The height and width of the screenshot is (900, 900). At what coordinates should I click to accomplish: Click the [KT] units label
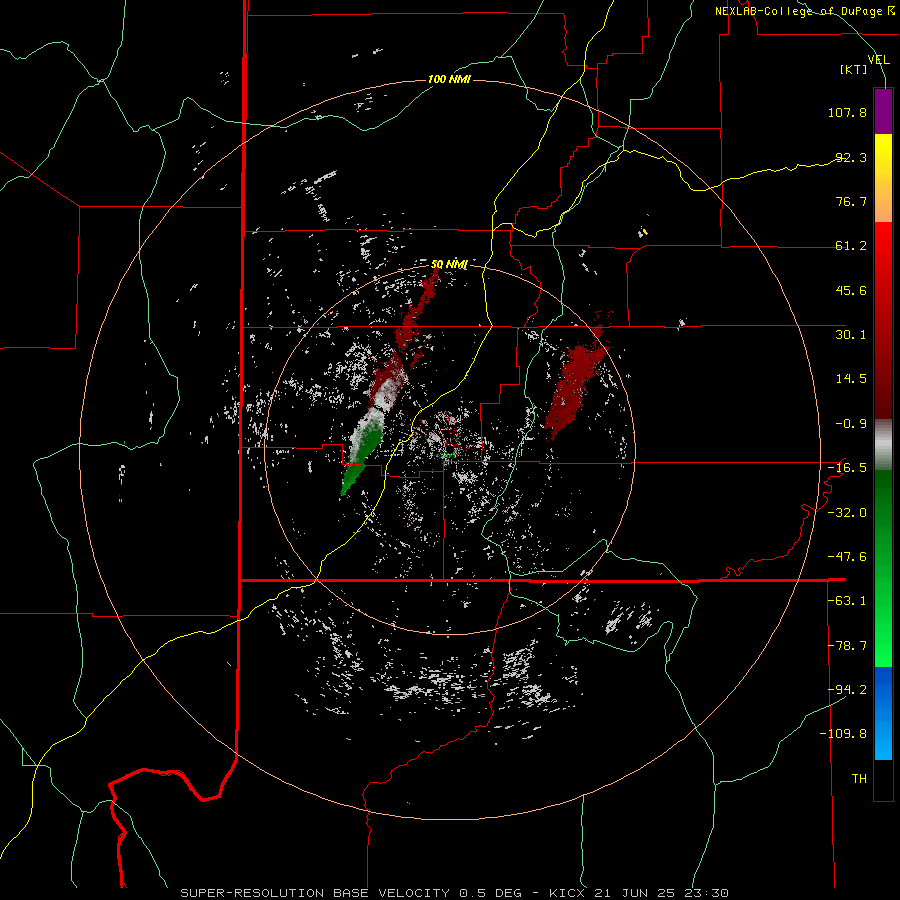pos(854,69)
